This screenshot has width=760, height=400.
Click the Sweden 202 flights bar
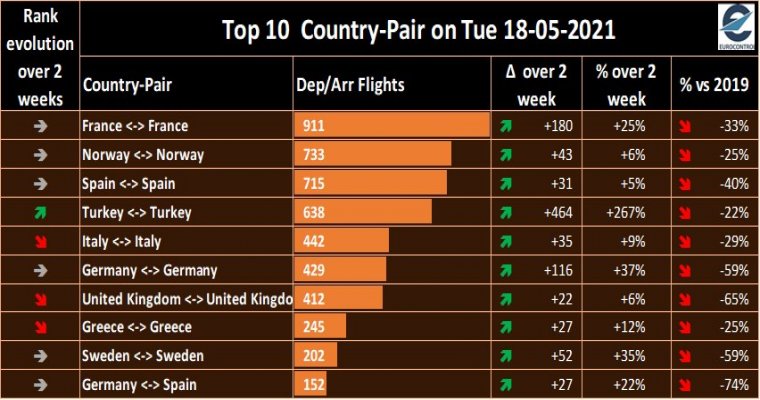[x=316, y=355]
